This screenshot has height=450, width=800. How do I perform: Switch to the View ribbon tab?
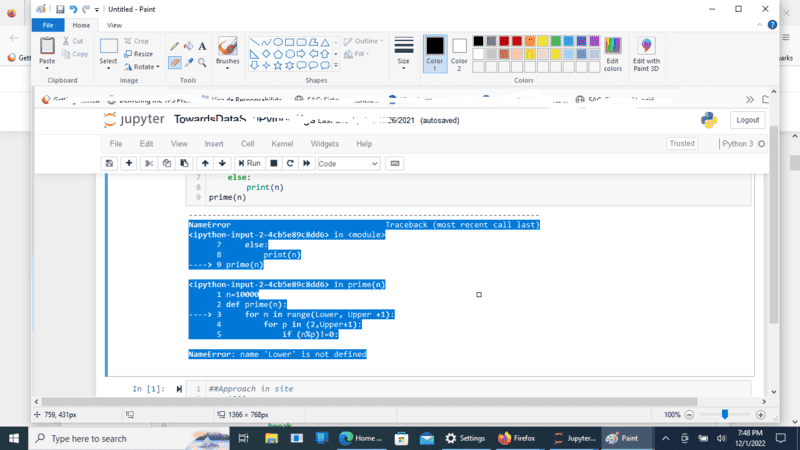(114, 24)
